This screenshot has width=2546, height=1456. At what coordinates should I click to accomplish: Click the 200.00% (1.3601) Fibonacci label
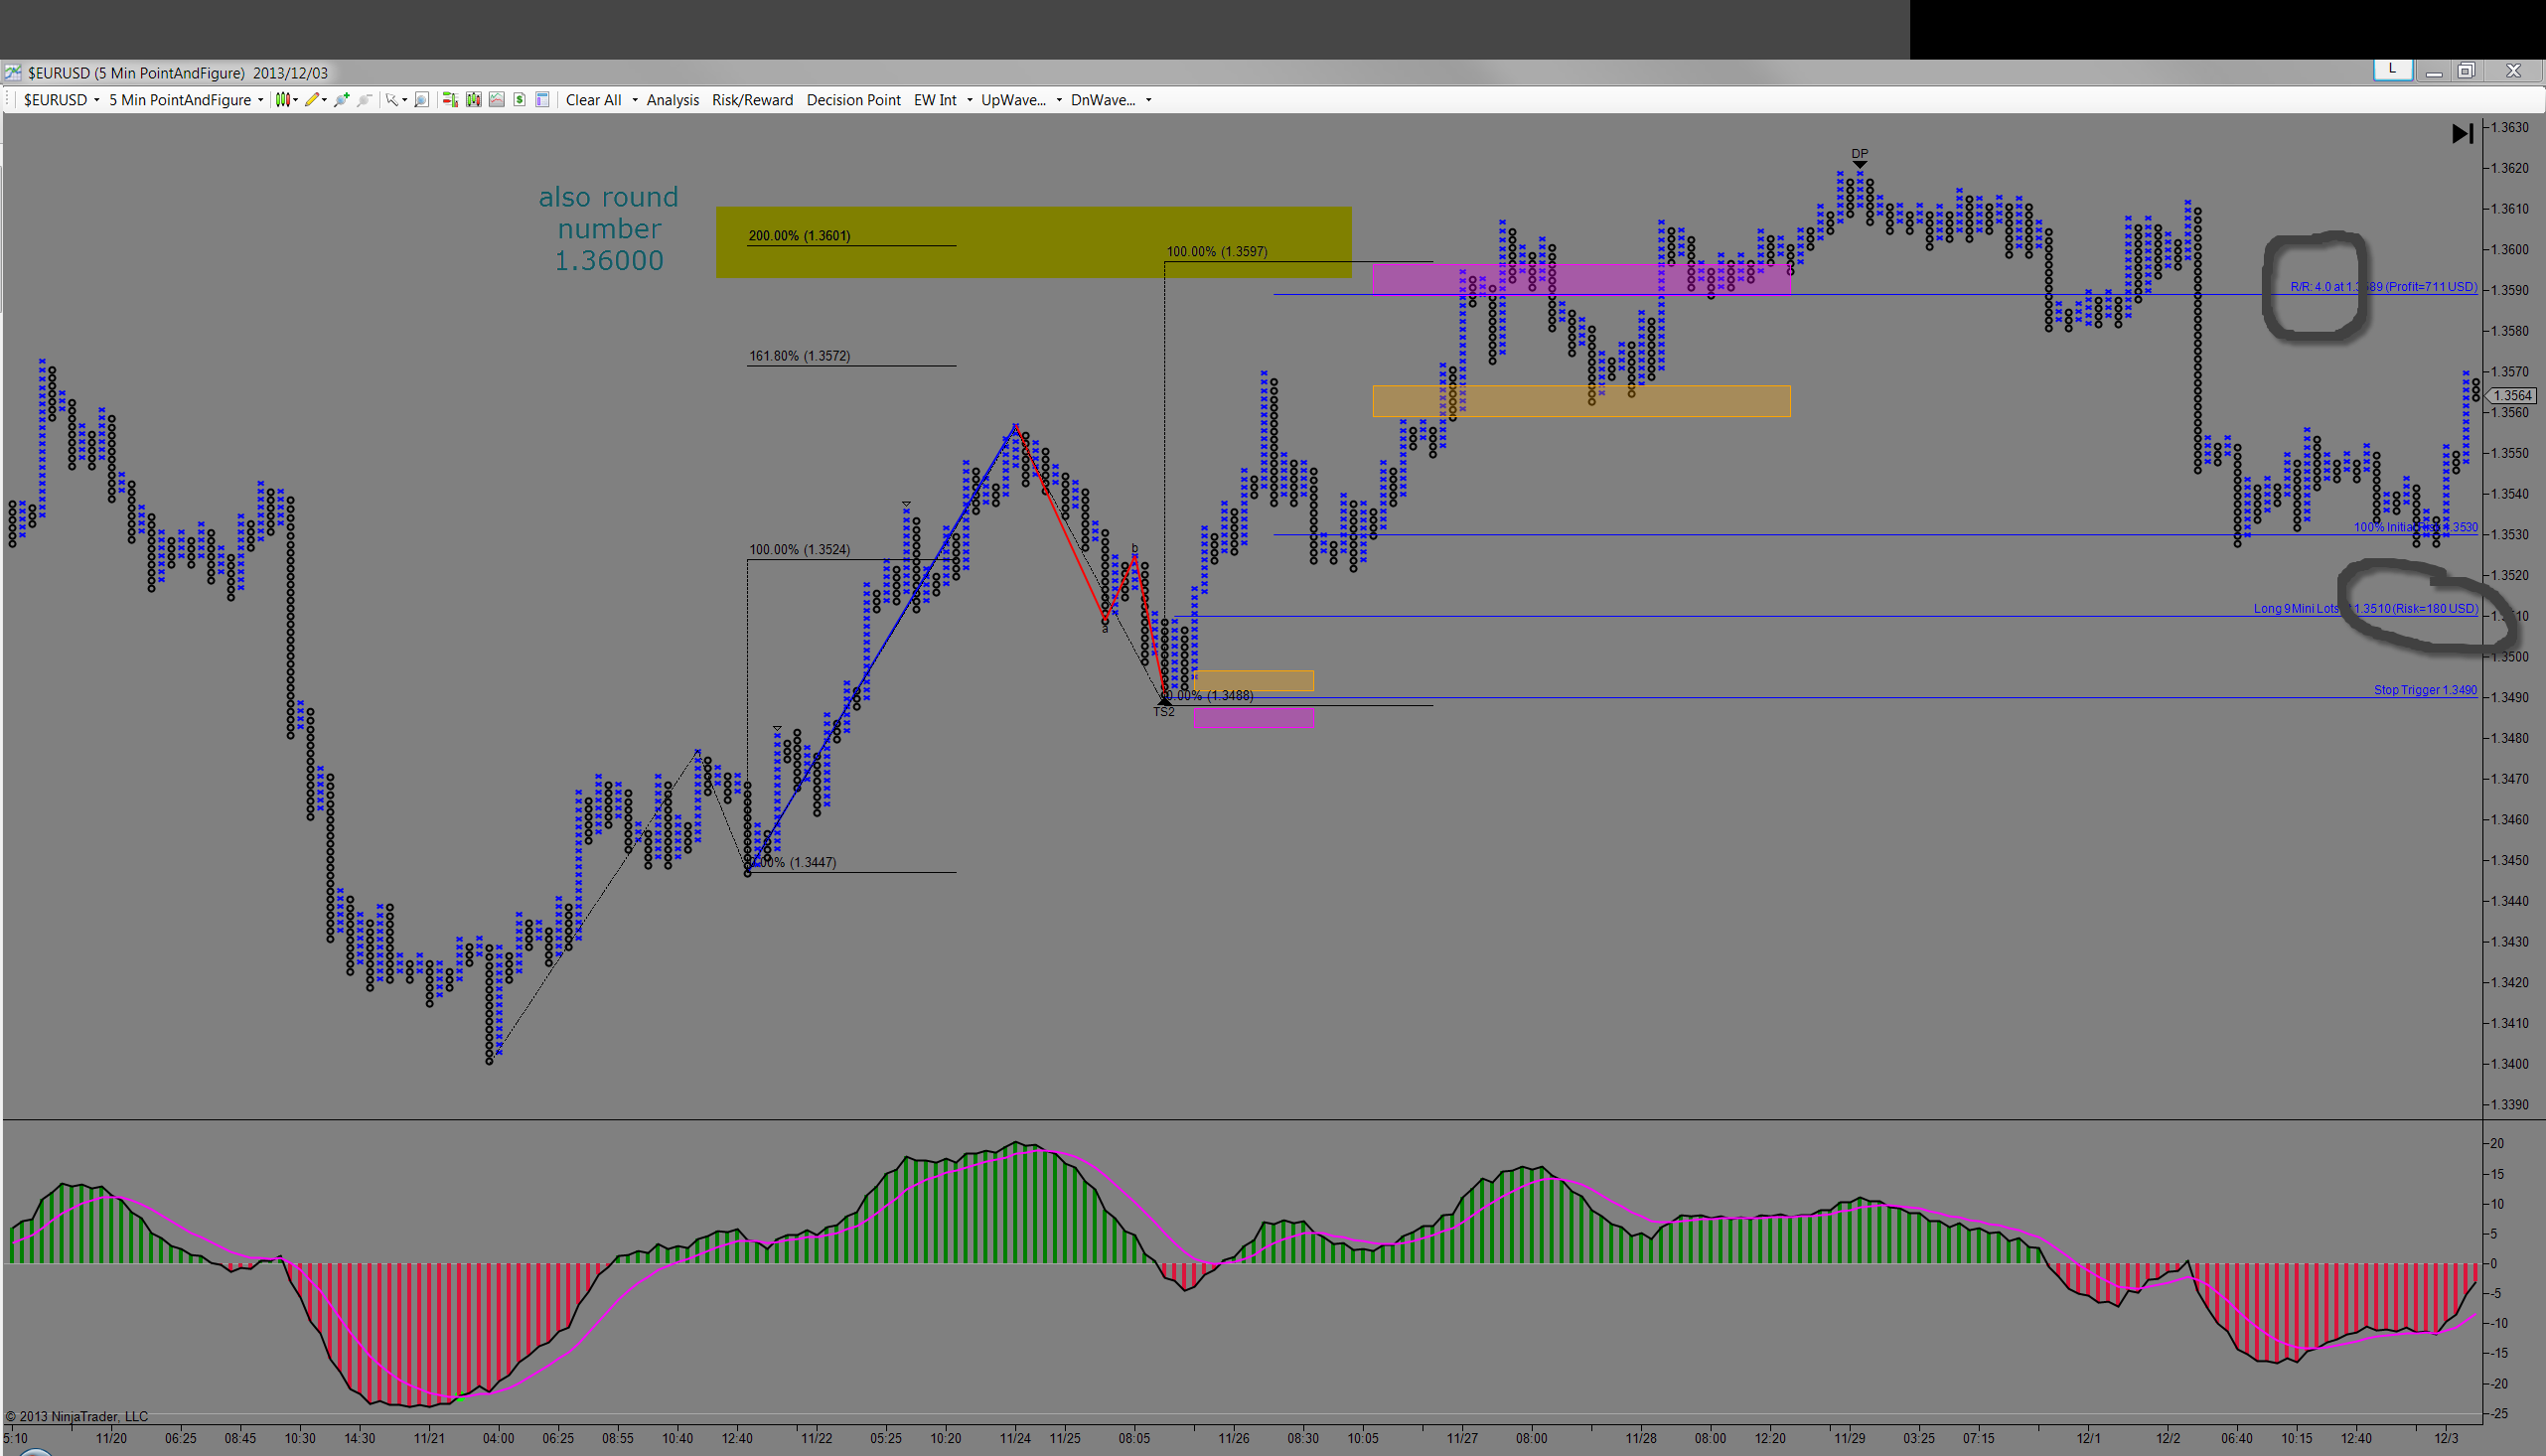(799, 236)
